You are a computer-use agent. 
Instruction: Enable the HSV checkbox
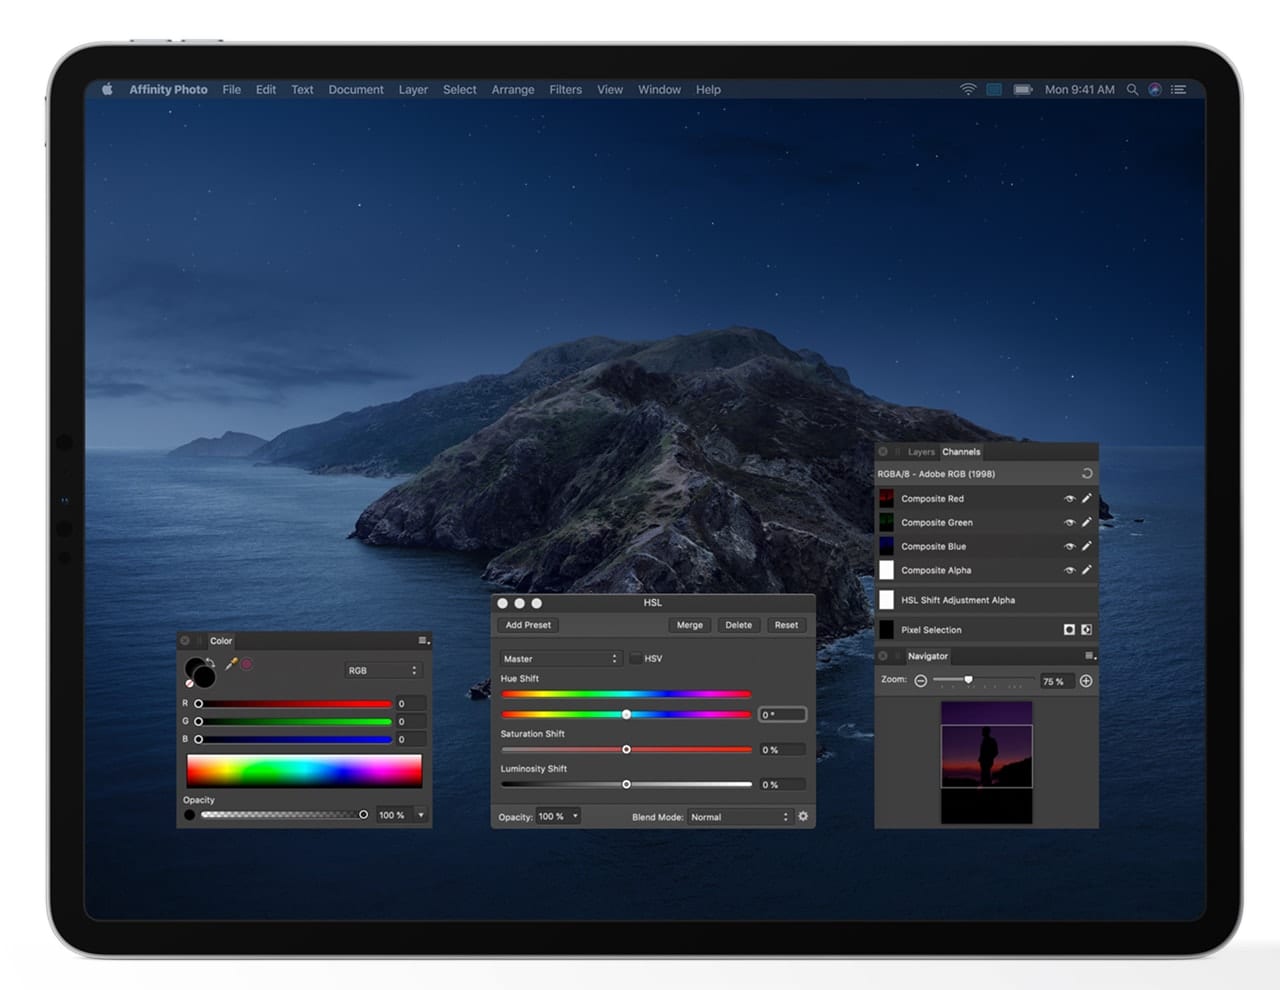coord(636,659)
